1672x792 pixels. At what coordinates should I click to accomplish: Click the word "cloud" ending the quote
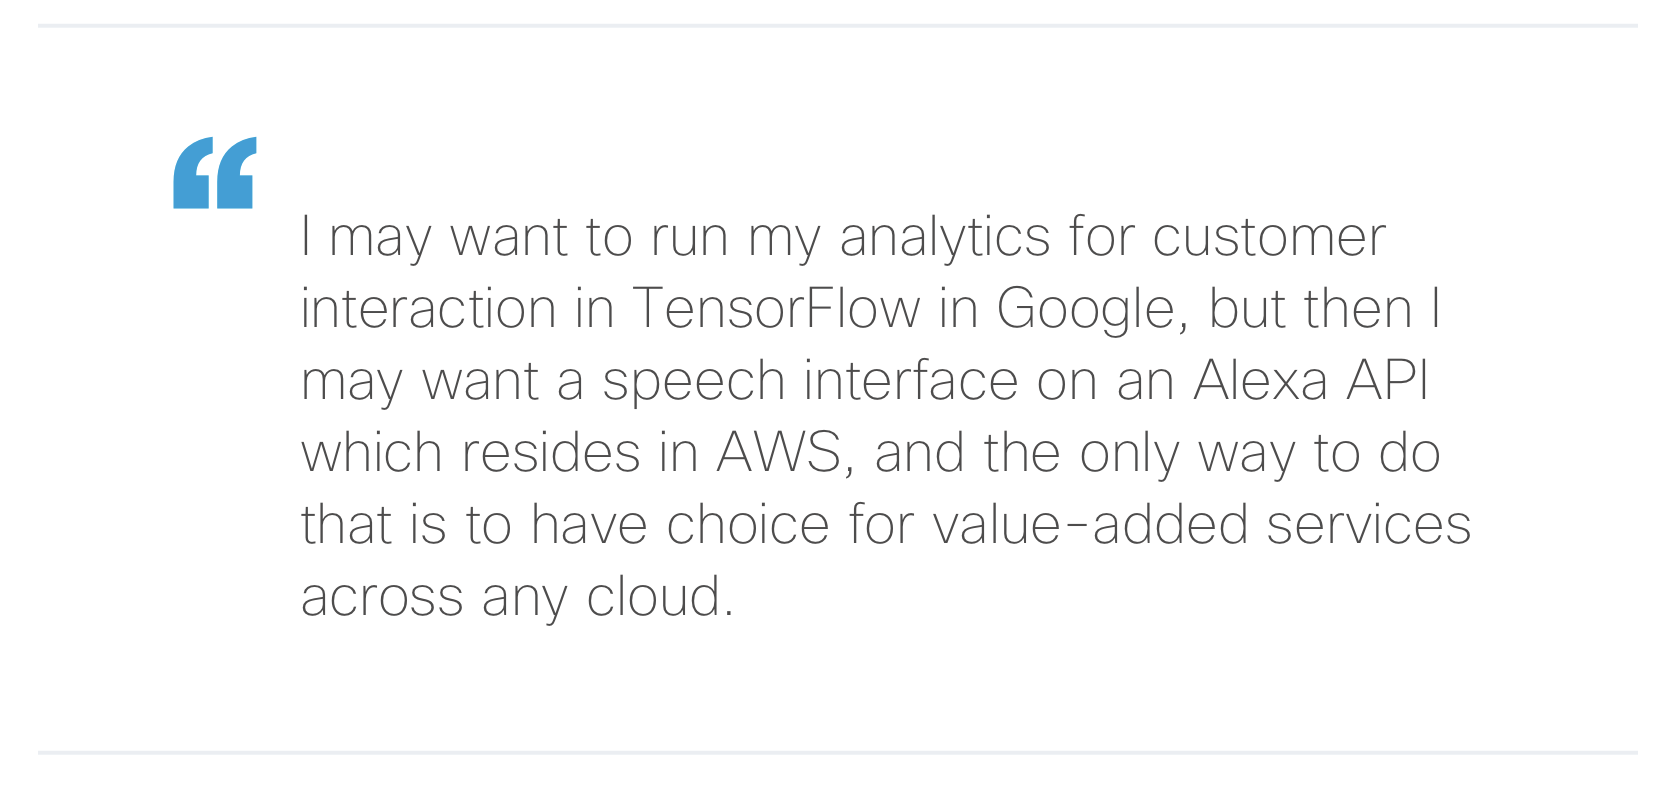[659, 597]
